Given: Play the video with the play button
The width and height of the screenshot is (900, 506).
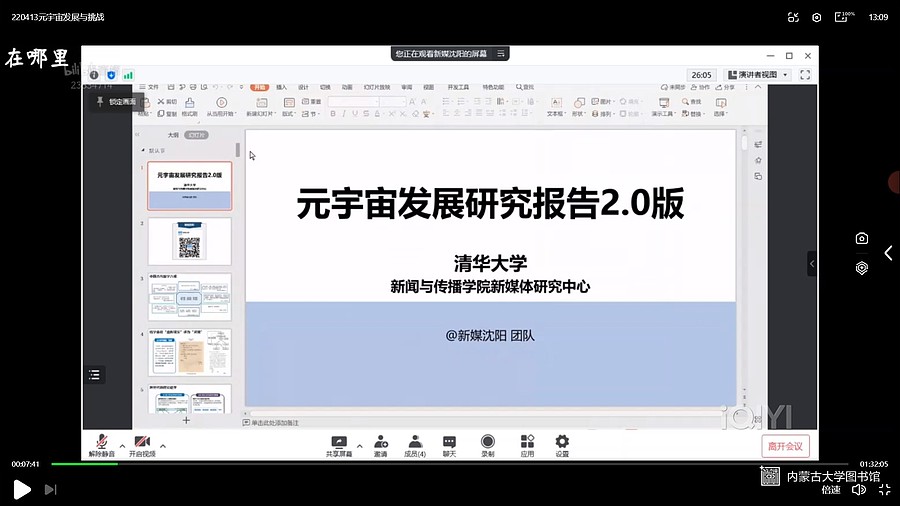Looking at the screenshot, I should click(22, 489).
